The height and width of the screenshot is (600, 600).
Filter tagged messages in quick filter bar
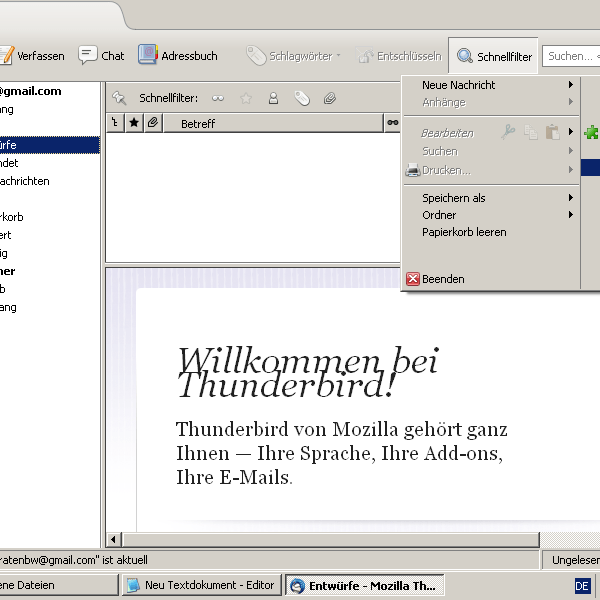click(302, 99)
